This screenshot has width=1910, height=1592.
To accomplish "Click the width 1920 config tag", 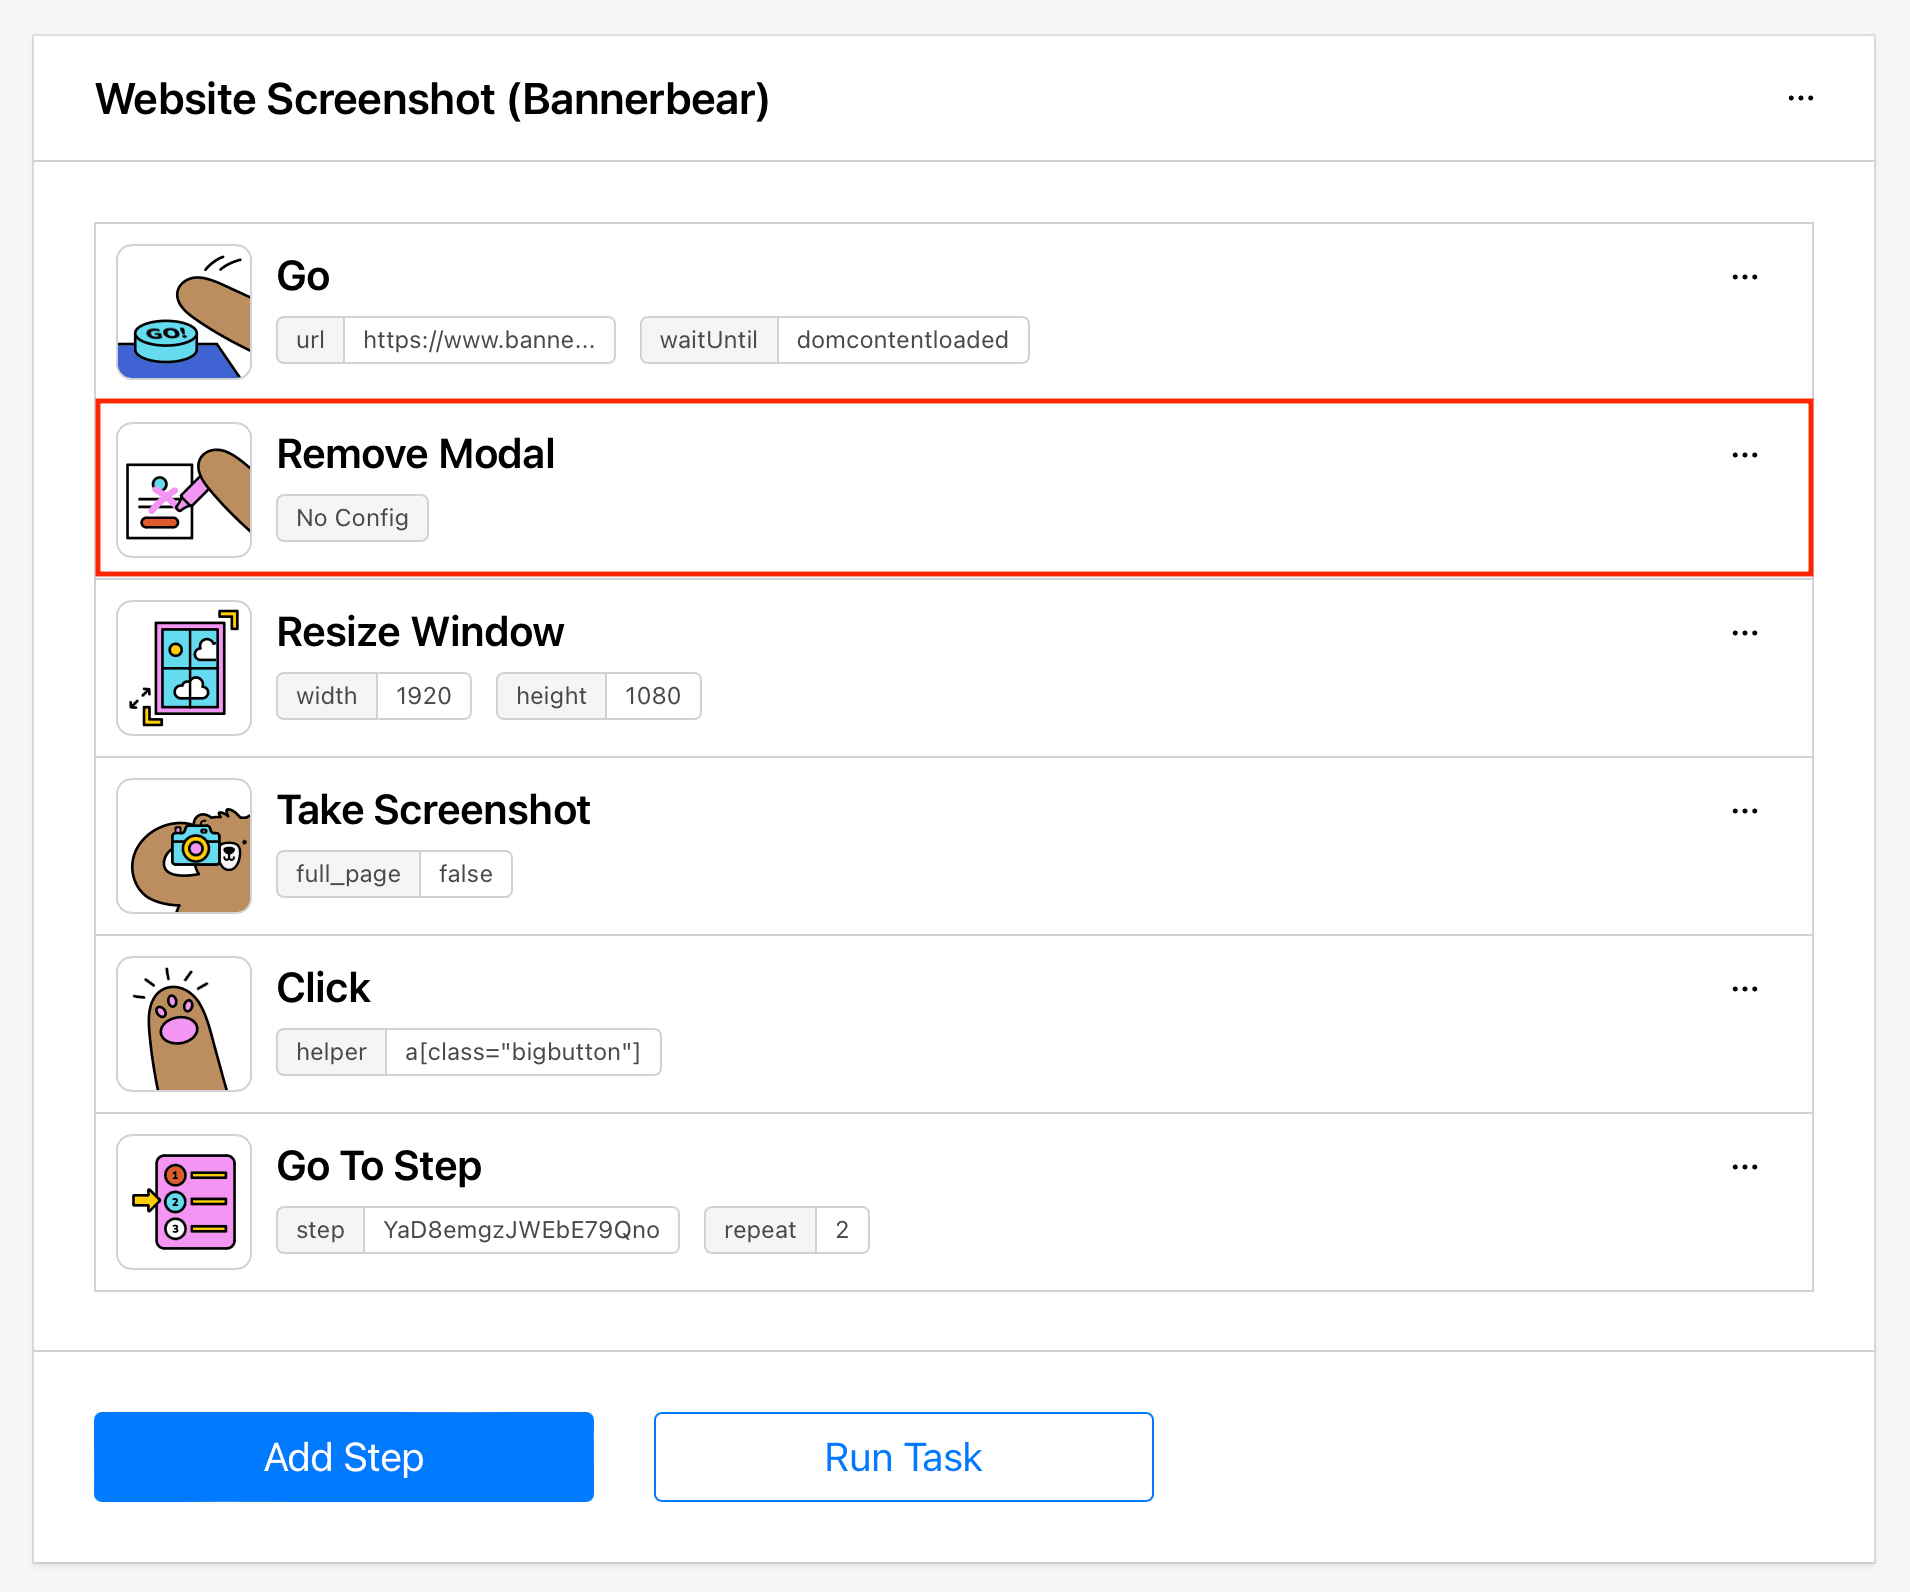I will (374, 696).
